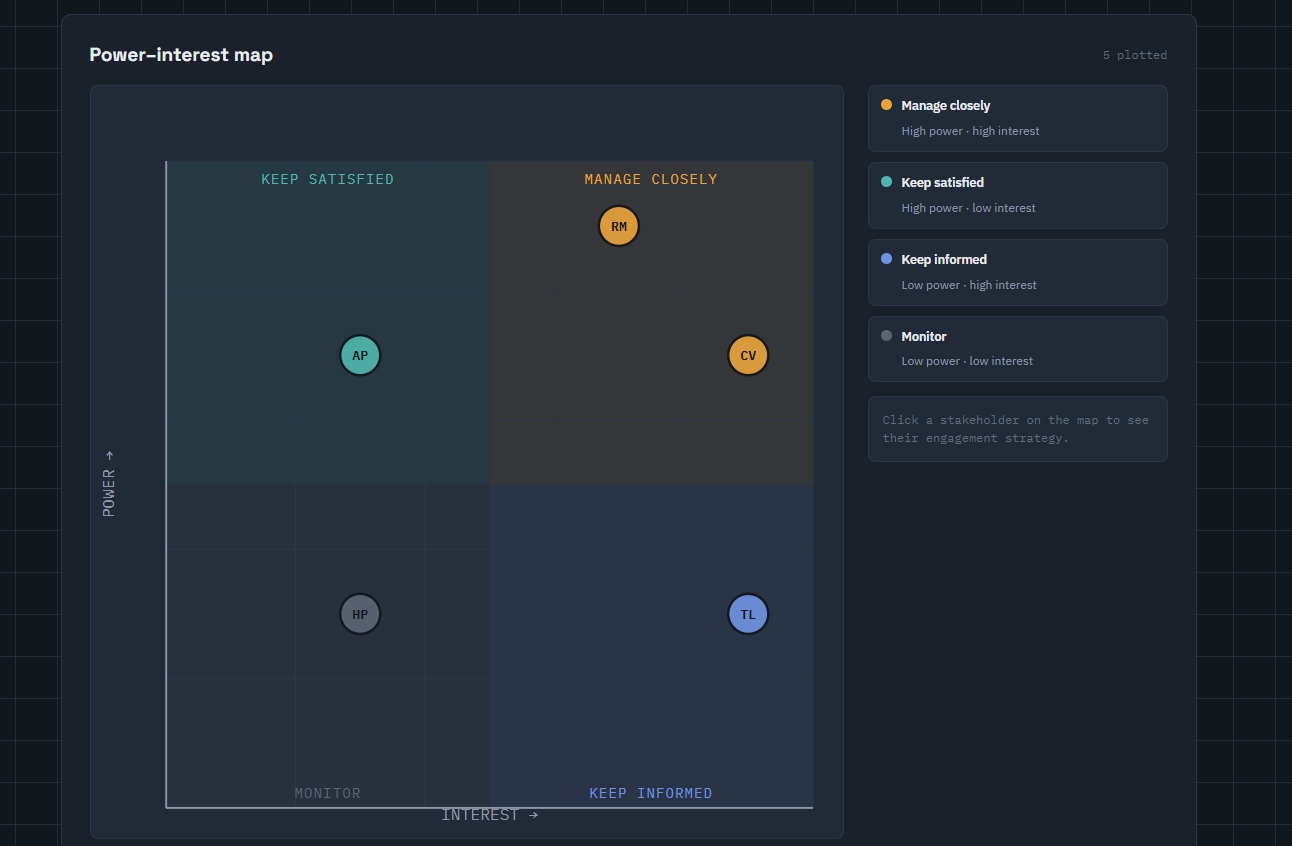Select the RM stakeholder bubble
The height and width of the screenshot is (846, 1292).
coord(619,226)
